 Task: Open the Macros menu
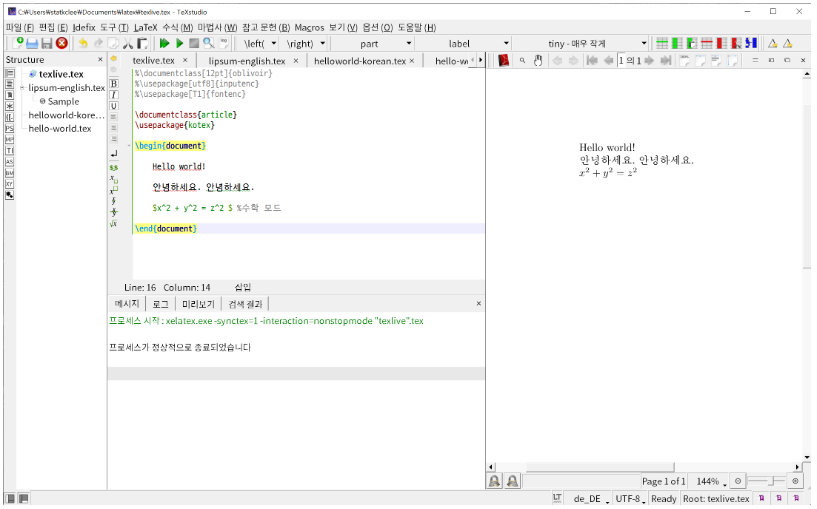[309, 28]
